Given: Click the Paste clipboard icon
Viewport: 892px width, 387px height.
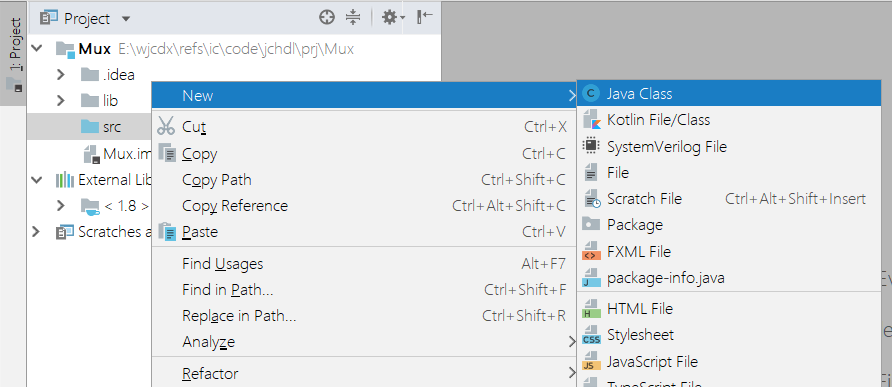Looking at the screenshot, I should 168,232.
